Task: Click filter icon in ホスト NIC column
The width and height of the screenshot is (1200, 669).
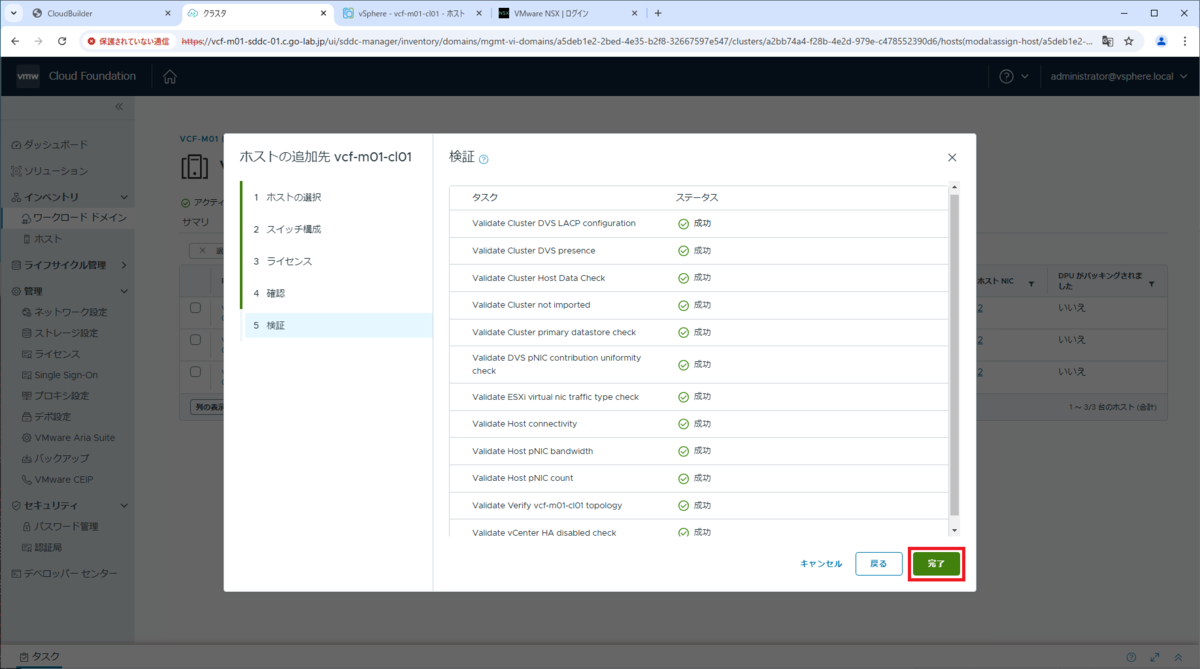Action: (1031, 282)
